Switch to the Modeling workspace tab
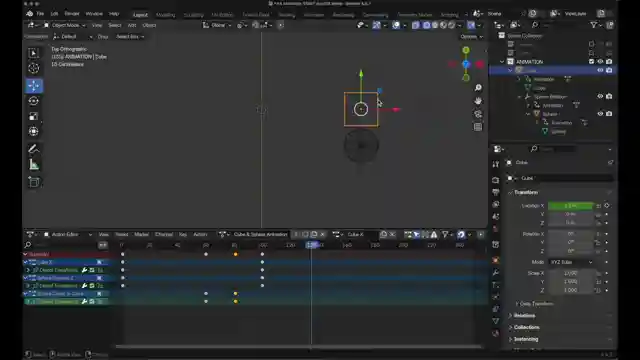This screenshot has width=640, height=360. coord(165,15)
